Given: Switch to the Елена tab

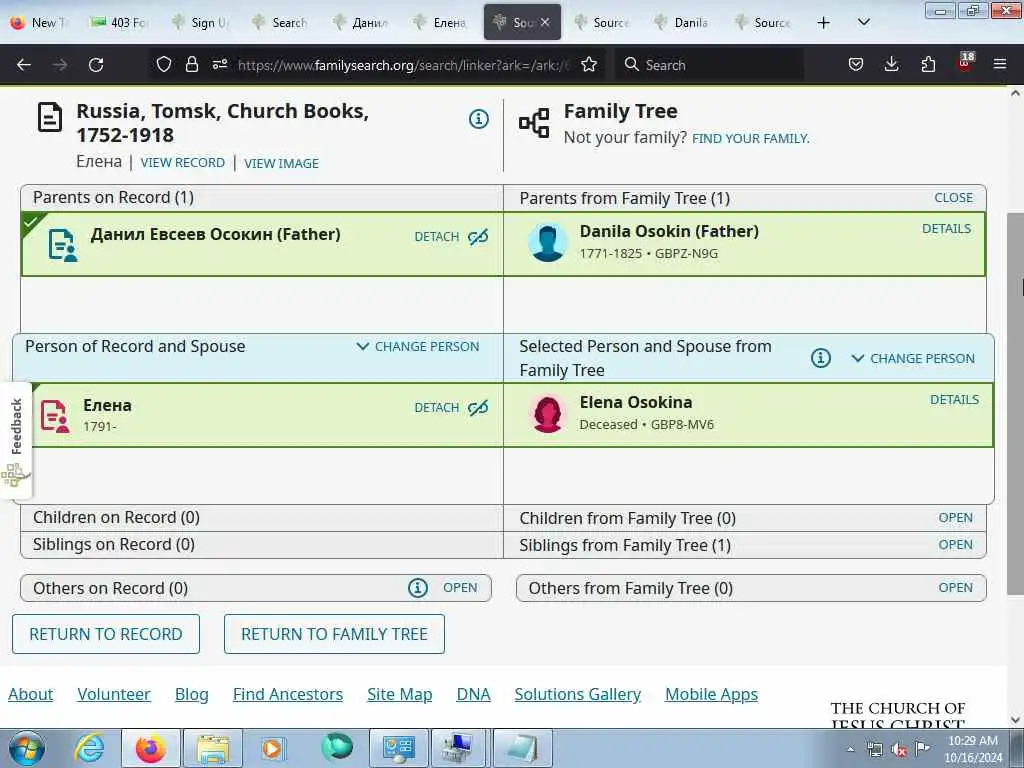Looking at the screenshot, I should click(x=441, y=22).
